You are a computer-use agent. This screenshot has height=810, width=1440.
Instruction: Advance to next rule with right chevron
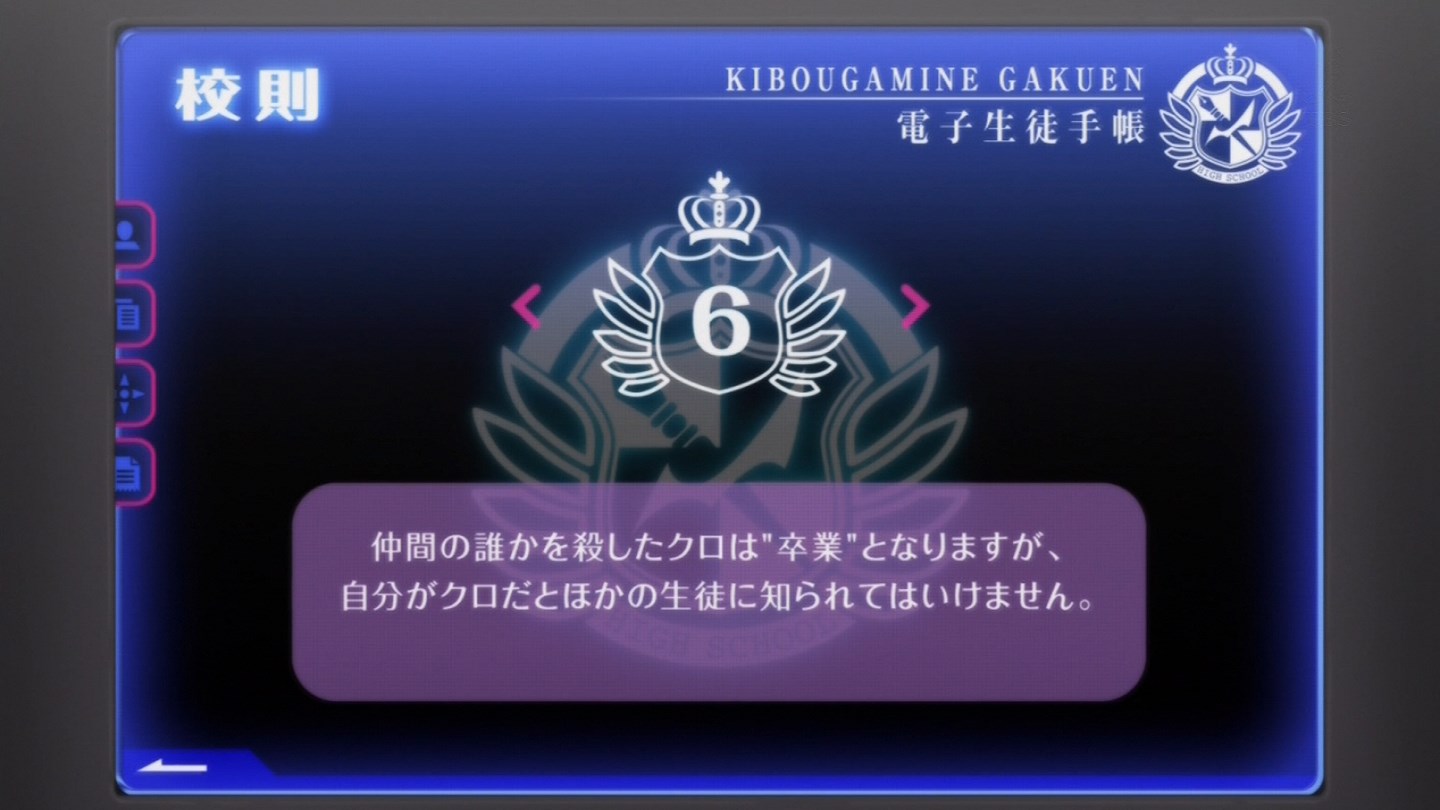click(x=913, y=306)
